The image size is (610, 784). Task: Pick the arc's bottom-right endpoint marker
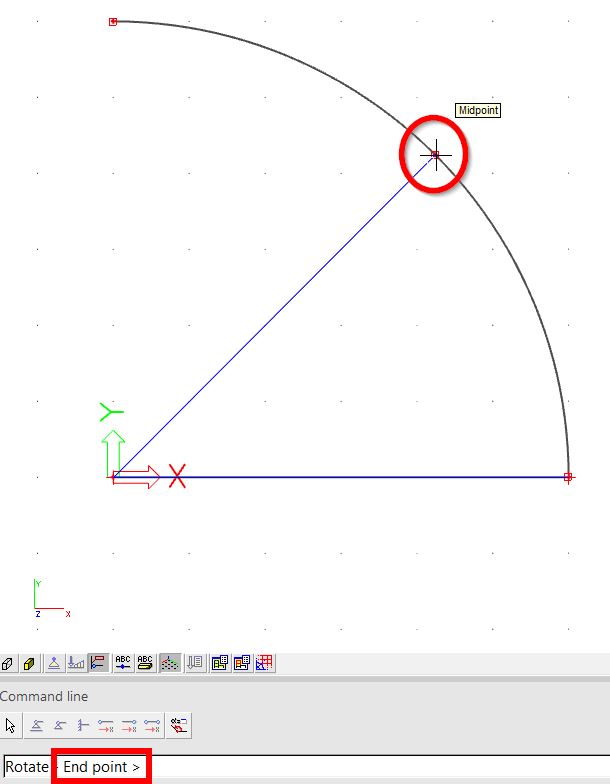[568, 476]
